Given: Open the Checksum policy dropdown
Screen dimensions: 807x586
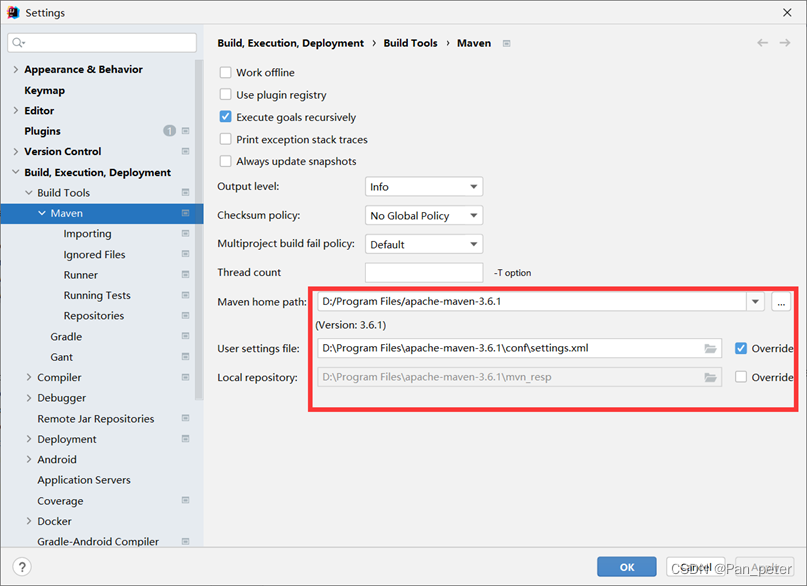Looking at the screenshot, I should coord(424,216).
